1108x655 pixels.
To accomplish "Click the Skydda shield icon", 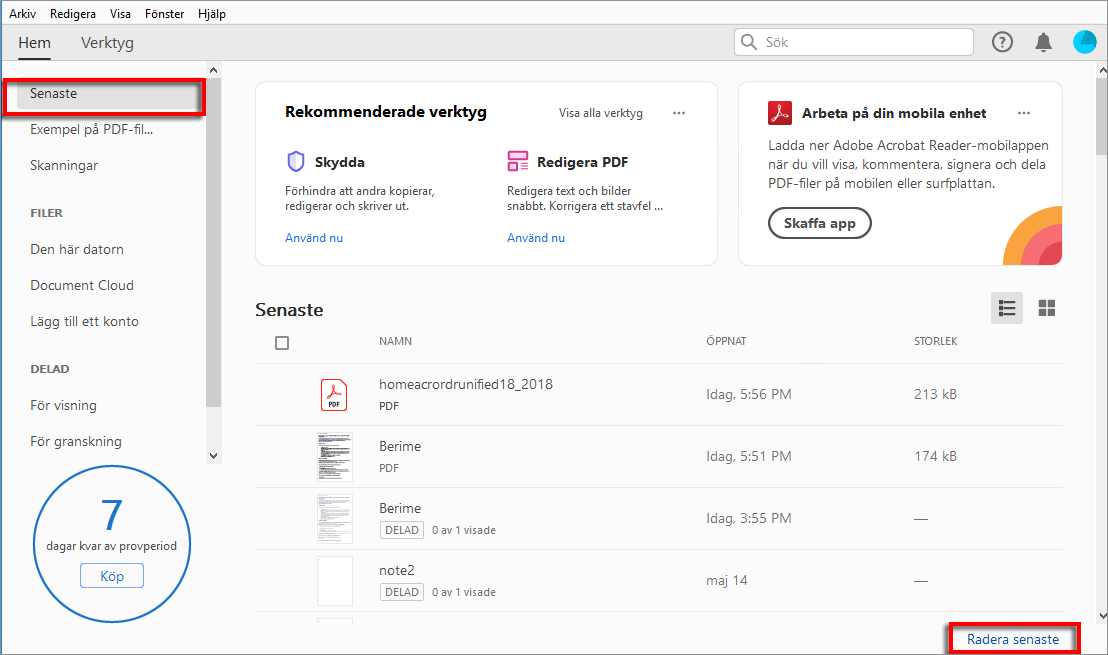I will (295, 162).
